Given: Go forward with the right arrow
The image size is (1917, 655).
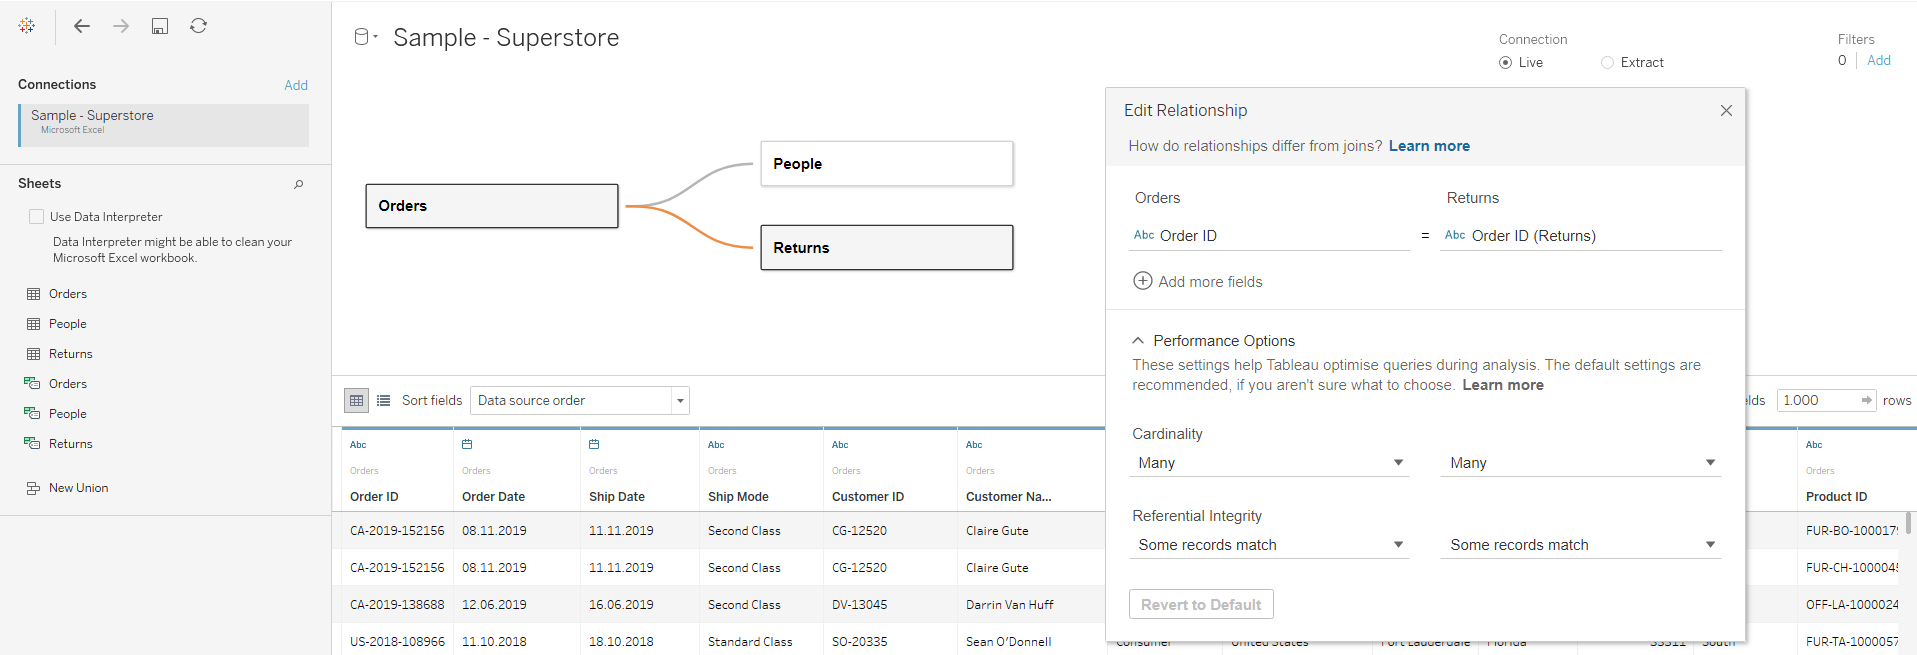Looking at the screenshot, I should point(121,26).
